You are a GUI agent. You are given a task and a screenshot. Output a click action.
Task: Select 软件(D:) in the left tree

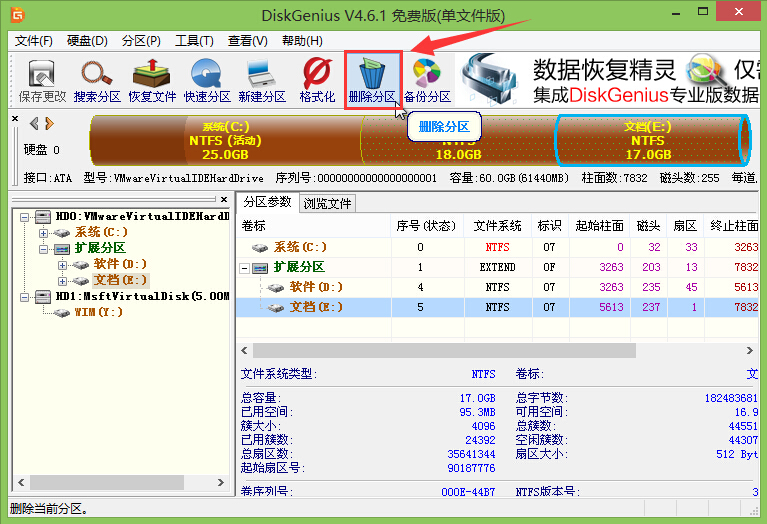tap(120, 264)
